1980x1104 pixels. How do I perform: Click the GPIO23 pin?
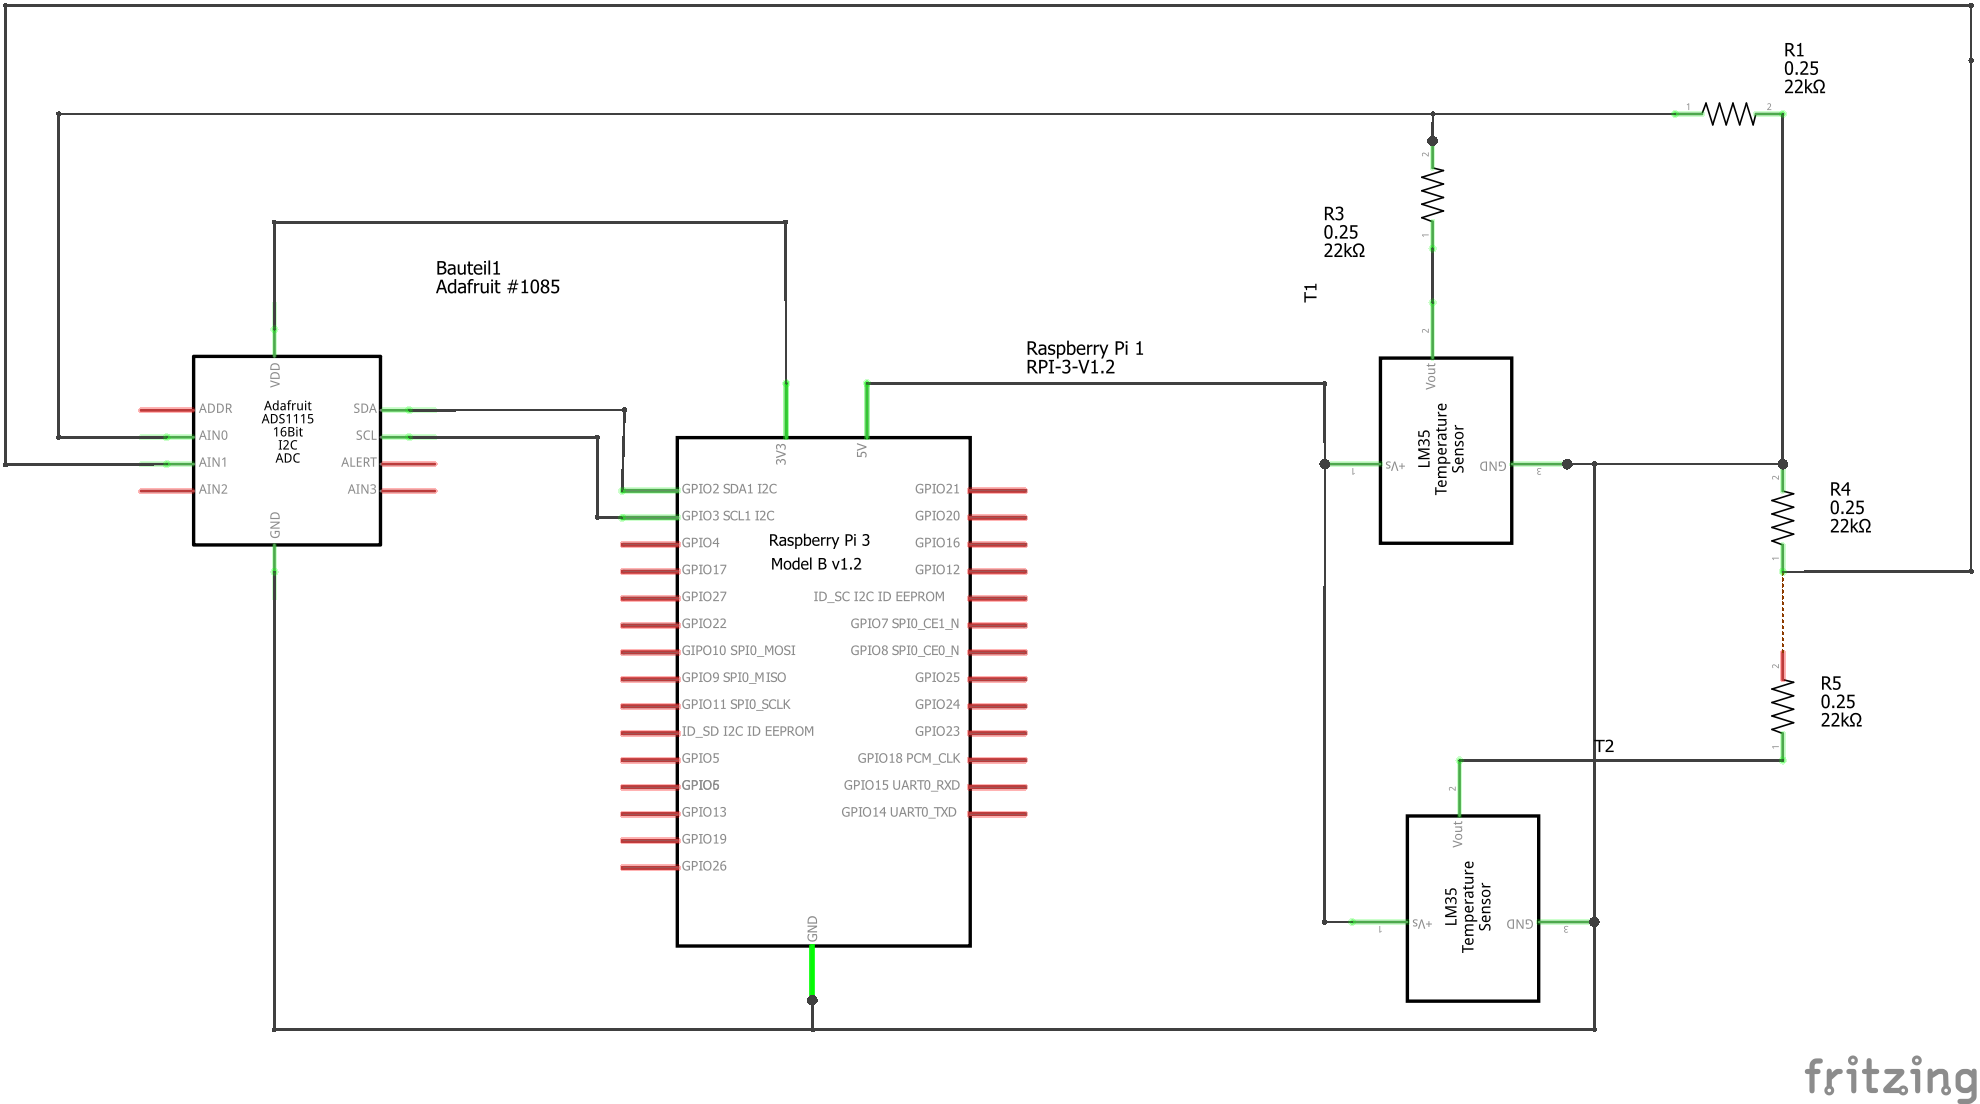coord(998,732)
